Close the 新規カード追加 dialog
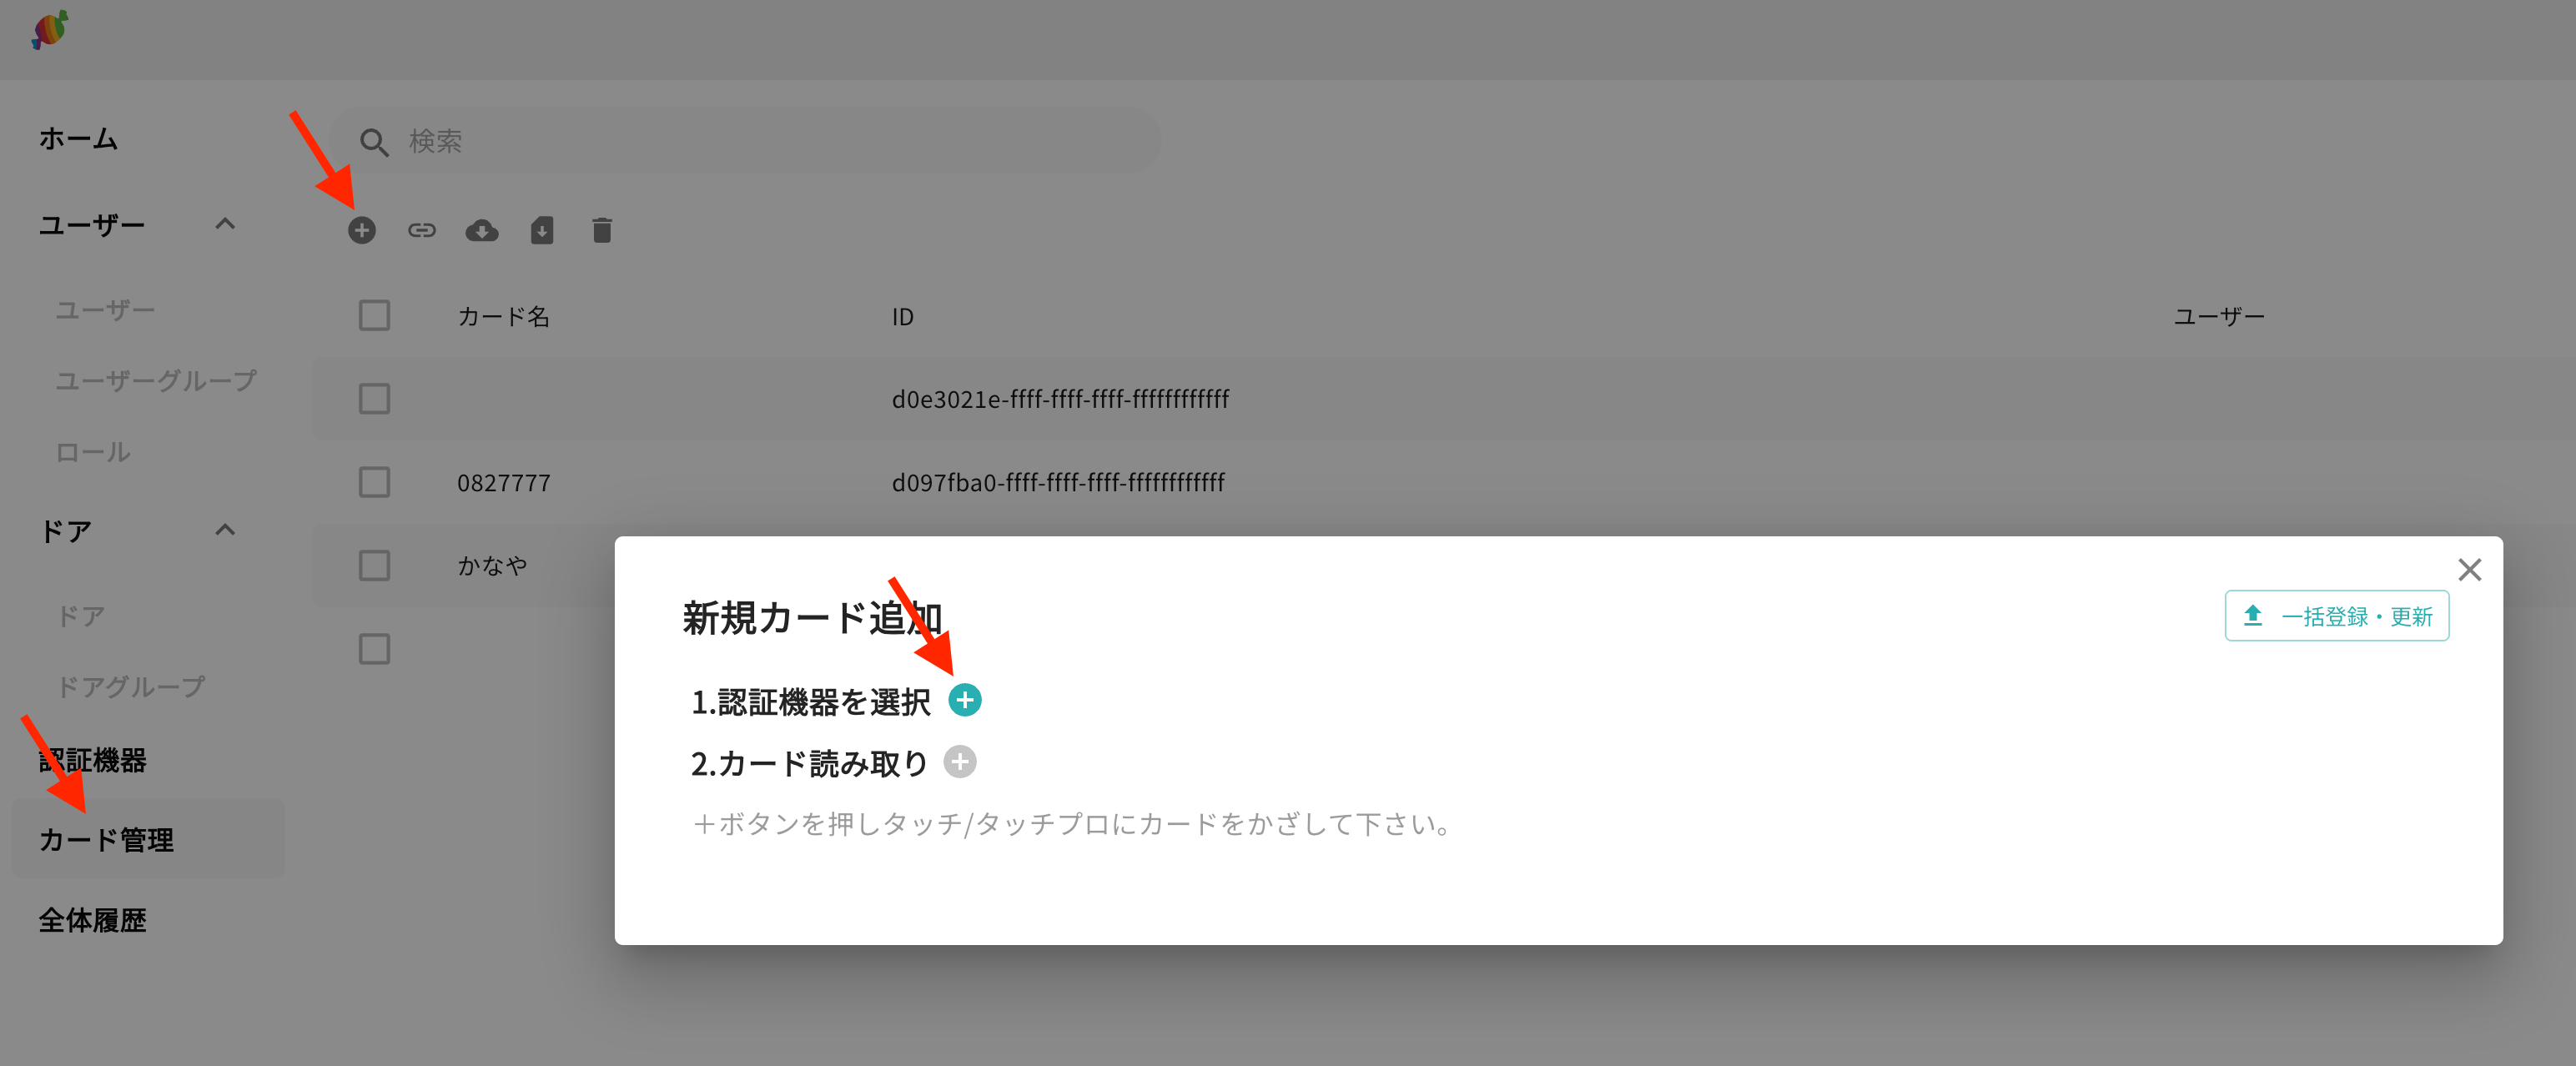This screenshot has height=1066, width=2576. click(2469, 570)
